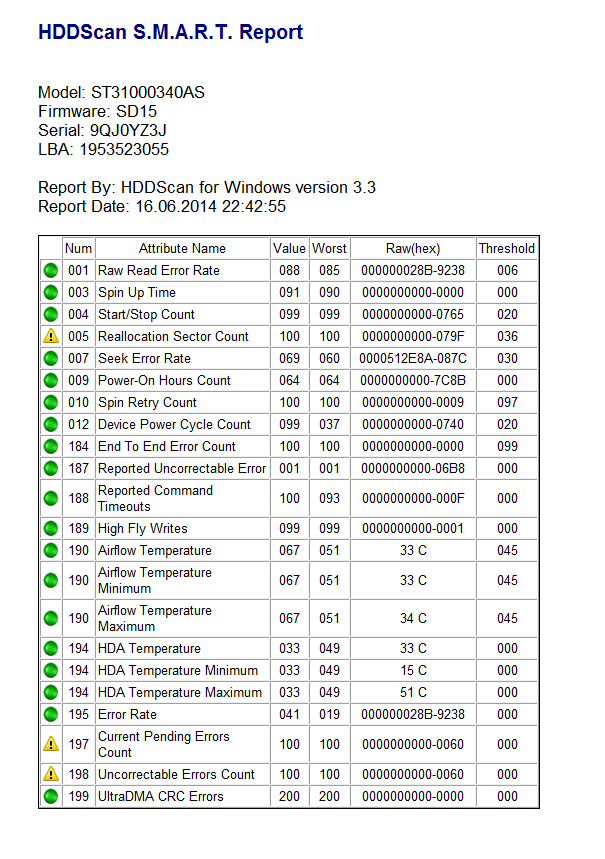Select the green indicator for UltraDMA CRC Errors
Viewport: 605px width, 859px height.
tap(50, 797)
